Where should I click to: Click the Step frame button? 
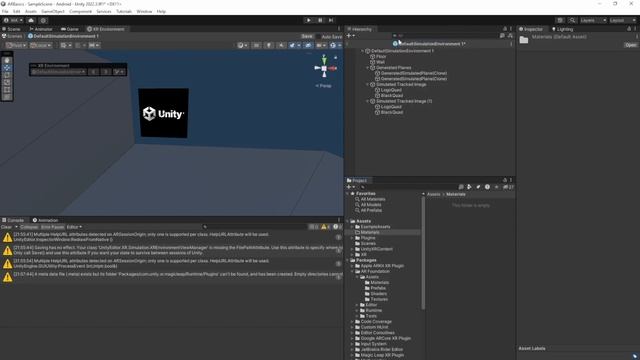(x=331, y=20)
